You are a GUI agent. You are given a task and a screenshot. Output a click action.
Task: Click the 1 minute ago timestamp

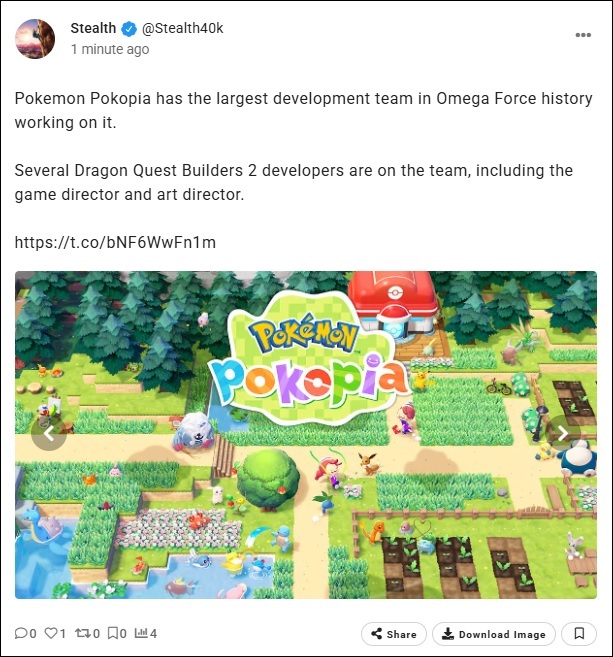click(110, 49)
